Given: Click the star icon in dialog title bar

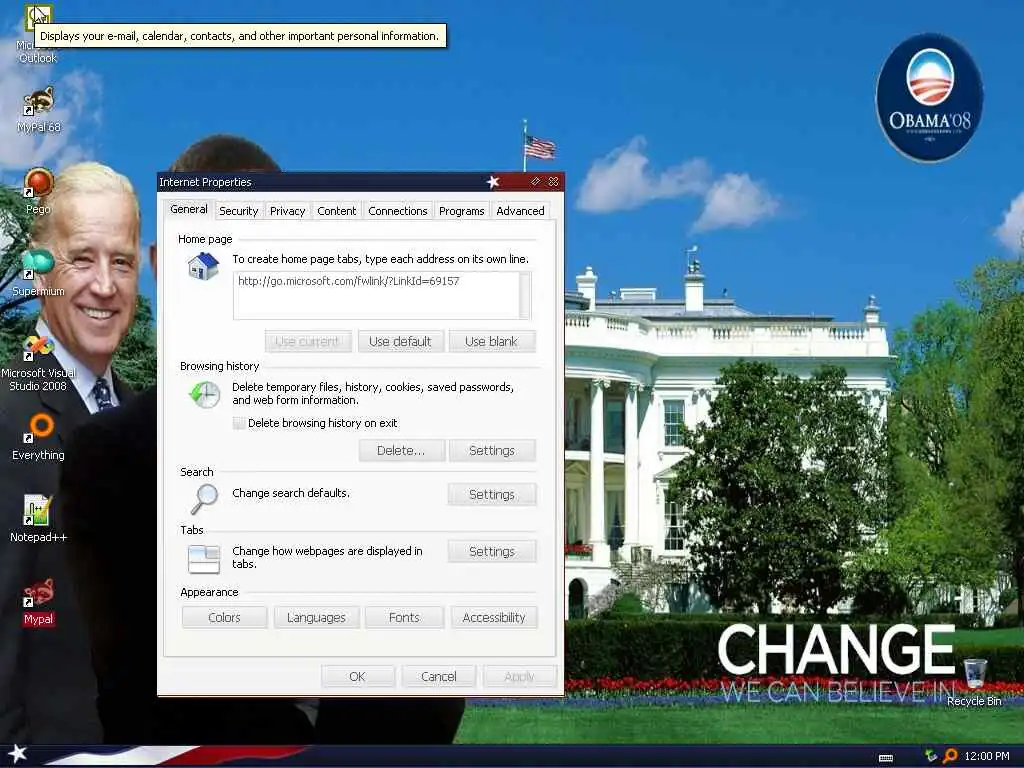Looking at the screenshot, I should pos(493,182).
